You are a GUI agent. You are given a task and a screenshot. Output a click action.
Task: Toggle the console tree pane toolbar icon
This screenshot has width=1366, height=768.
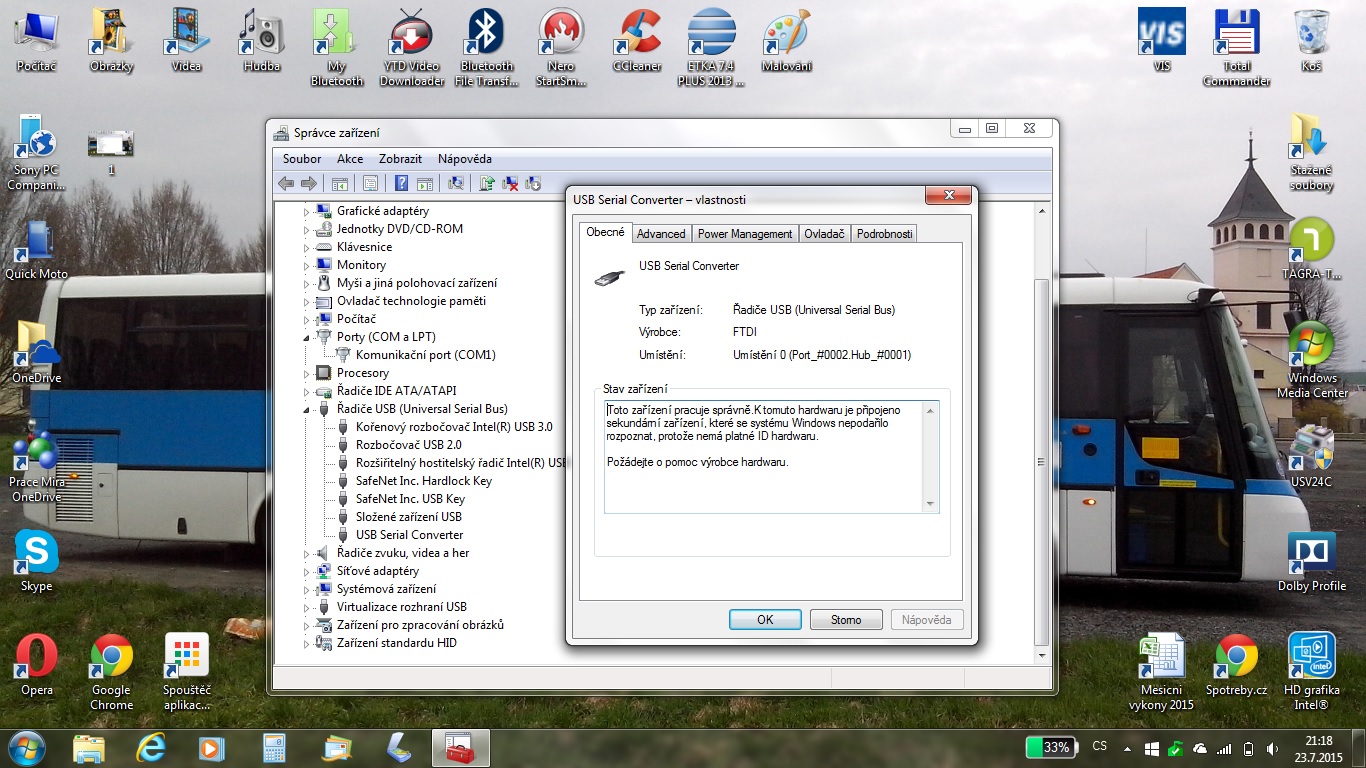coord(340,183)
